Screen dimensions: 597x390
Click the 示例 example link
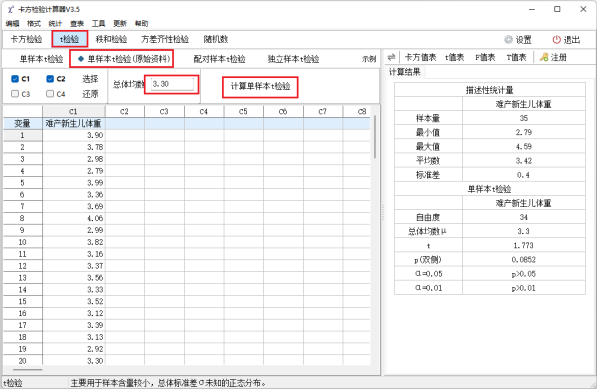pos(369,59)
